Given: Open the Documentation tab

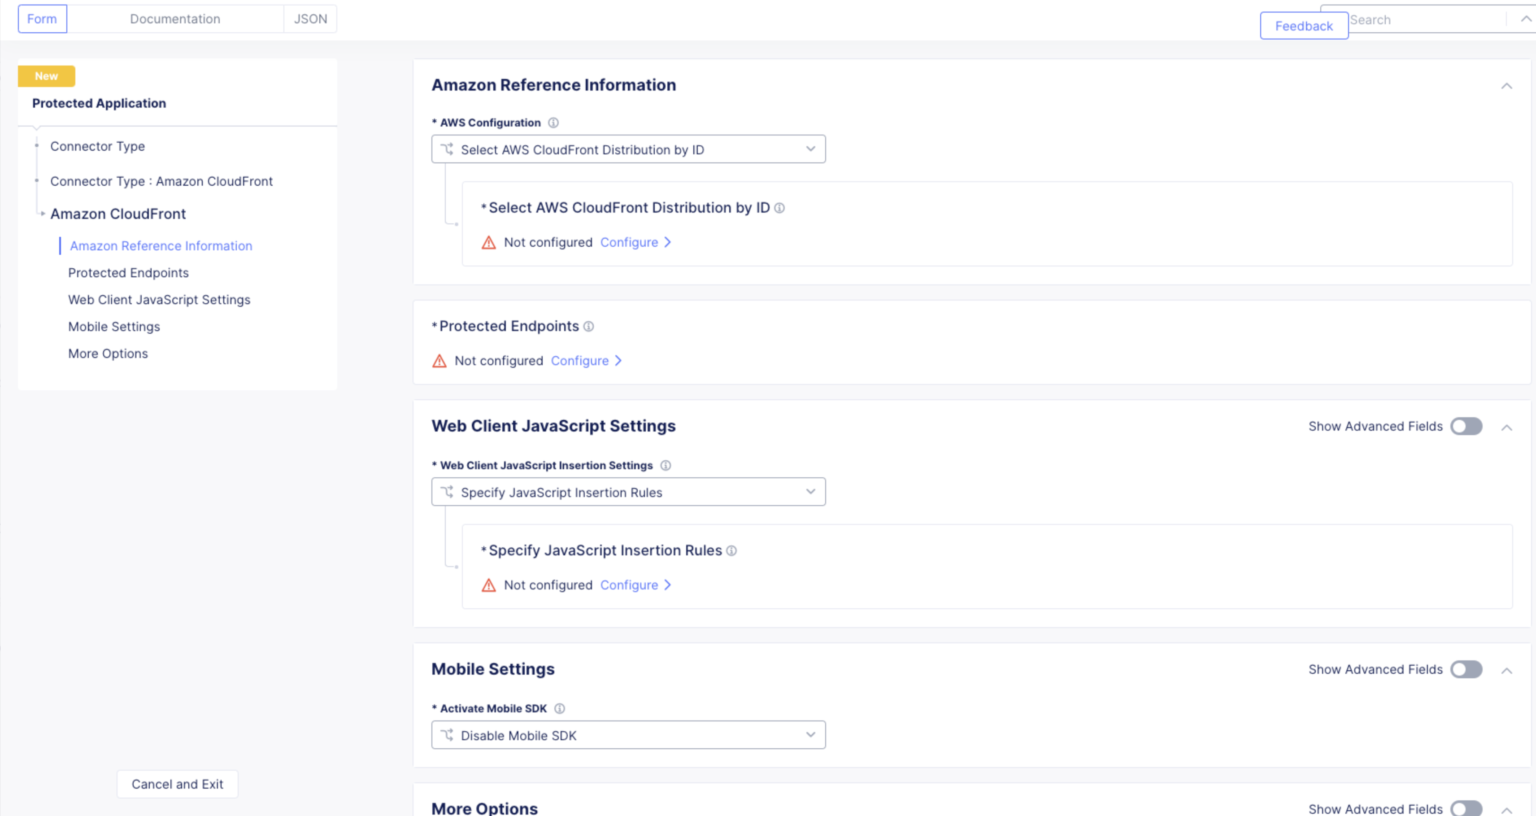Looking at the screenshot, I should pyautogui.click(x=174, y=18).
